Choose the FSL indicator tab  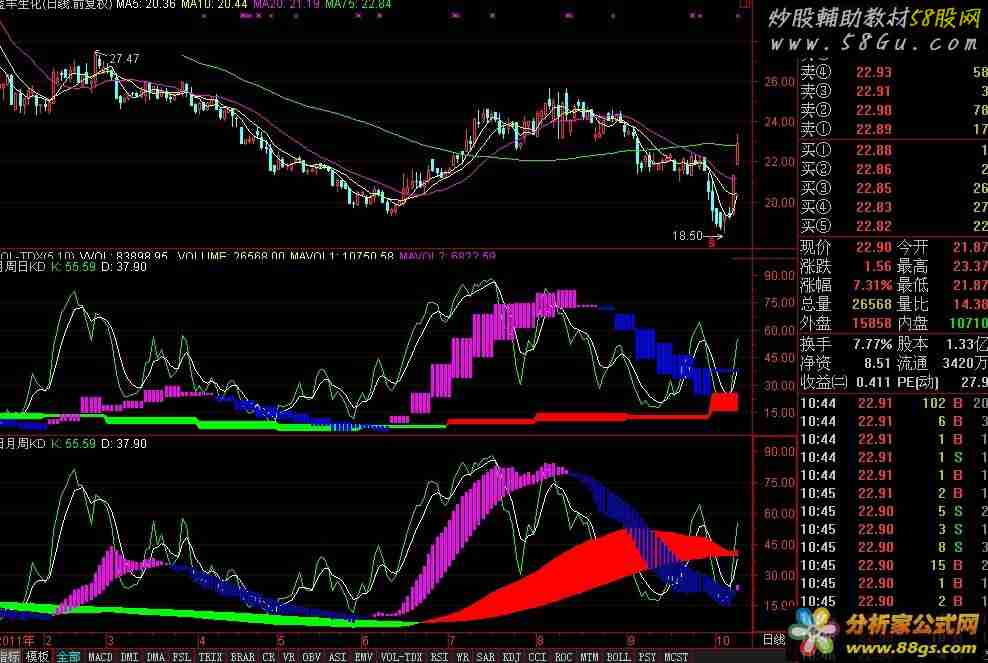pos(181,657)
